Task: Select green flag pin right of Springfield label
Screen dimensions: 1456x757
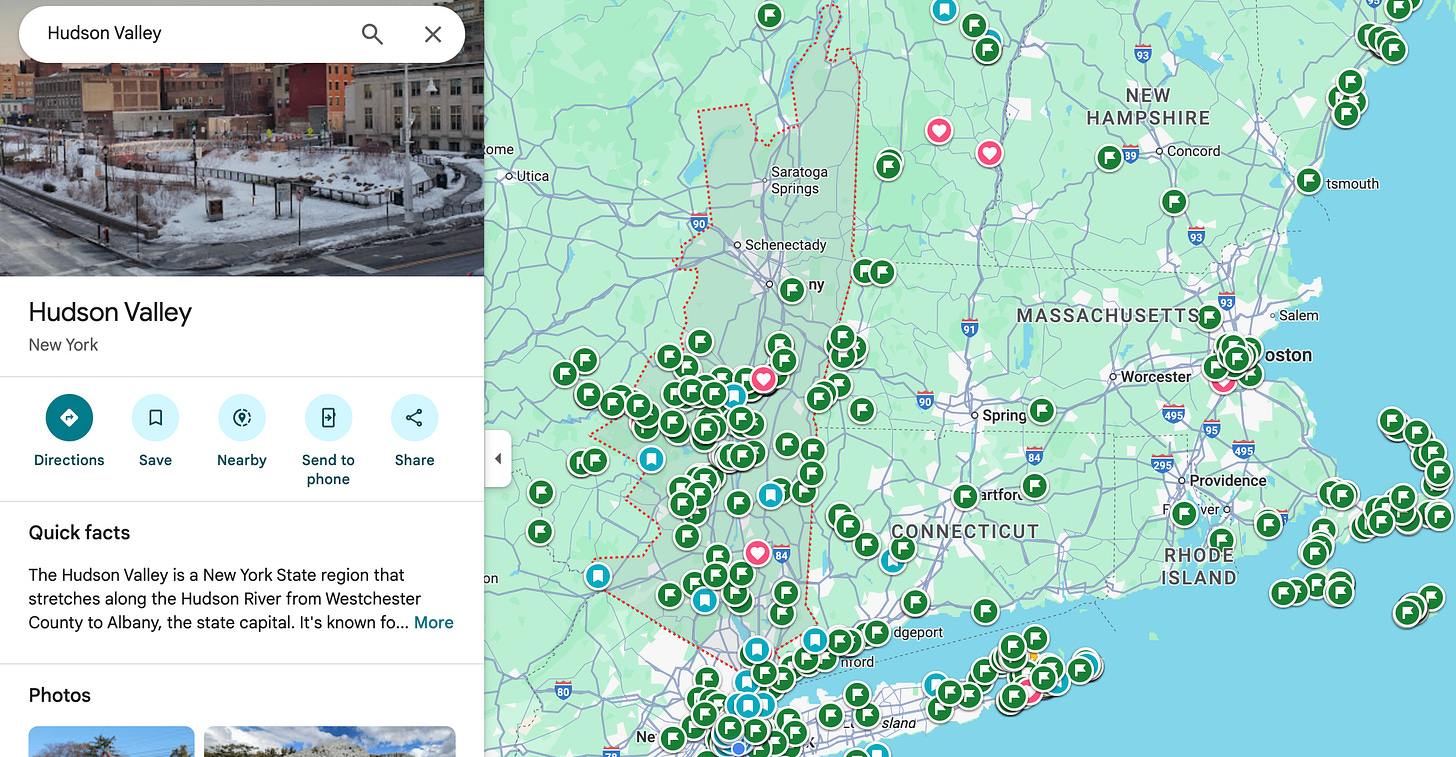Action: tap(1042, 409)
